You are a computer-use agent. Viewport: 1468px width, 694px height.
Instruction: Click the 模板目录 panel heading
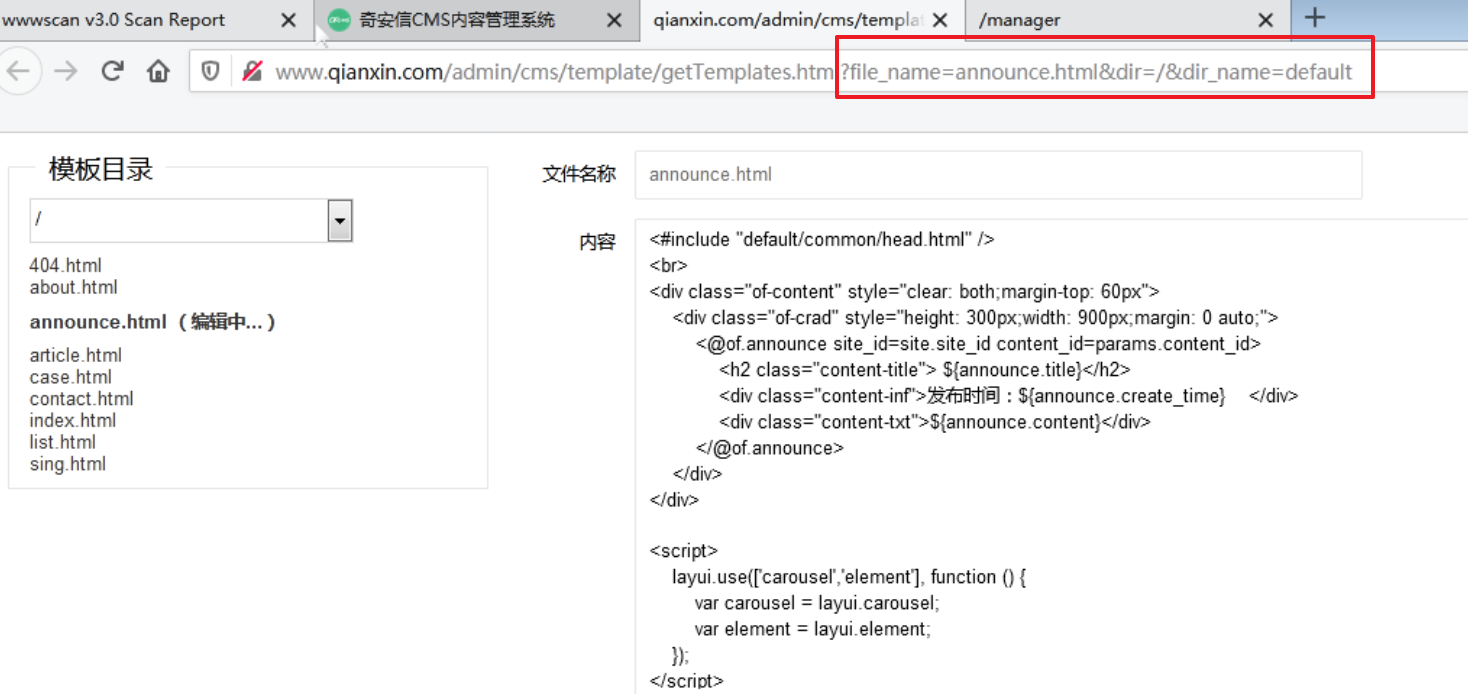tap(101, 170)
